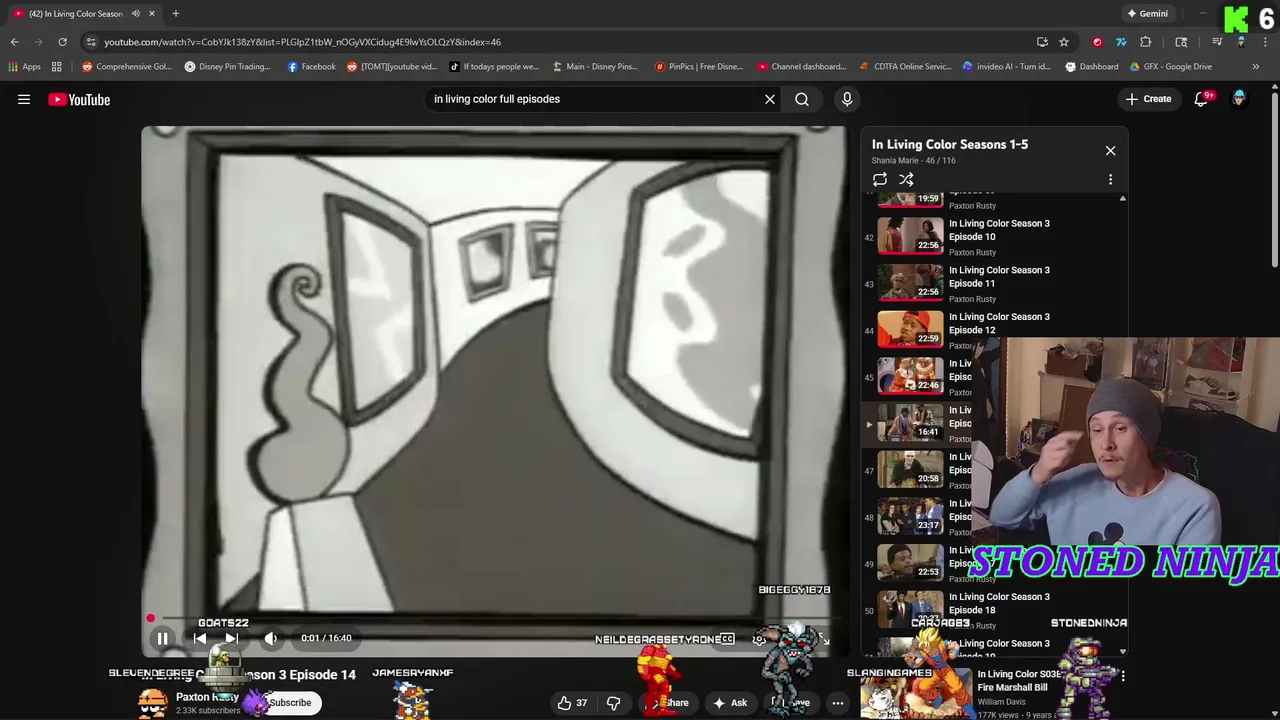Skip to the next video

point(232,638)
